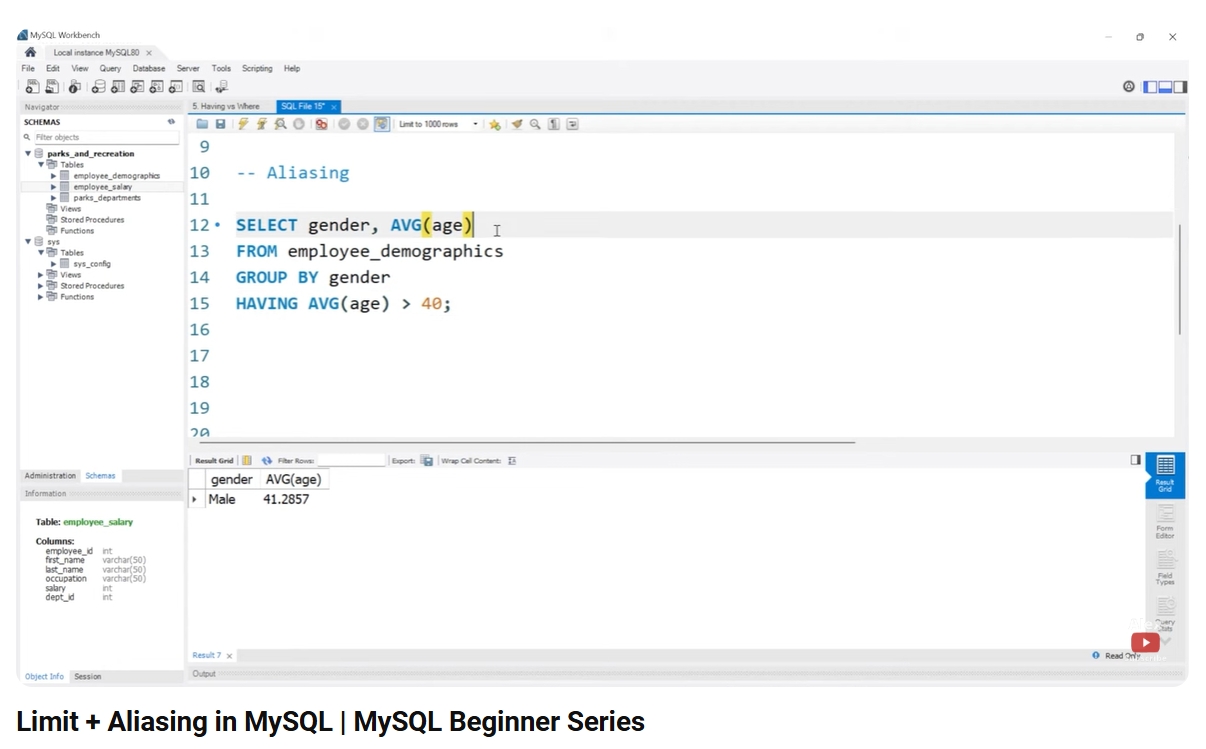Refresh schemas icon in Navigator header
The height and width of the screenshot is (749, 1206).
[171, 122]
